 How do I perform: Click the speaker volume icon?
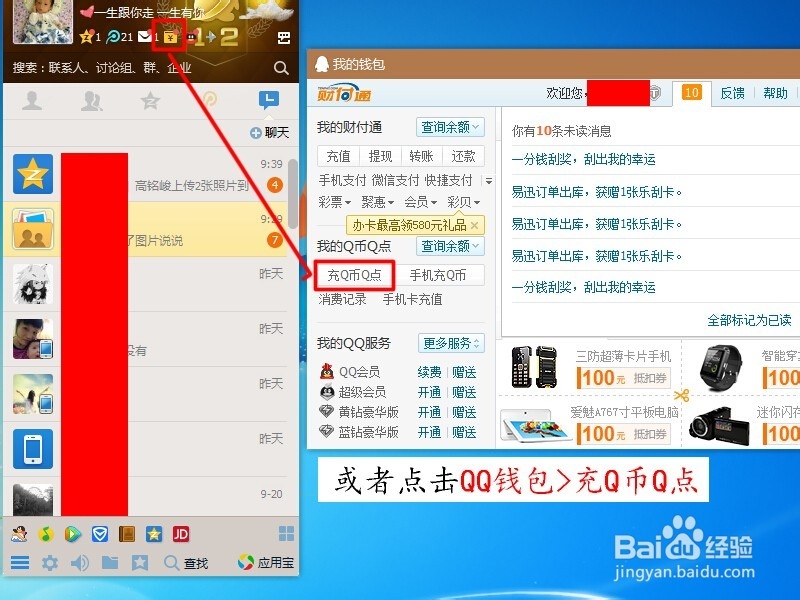[79, 561]
